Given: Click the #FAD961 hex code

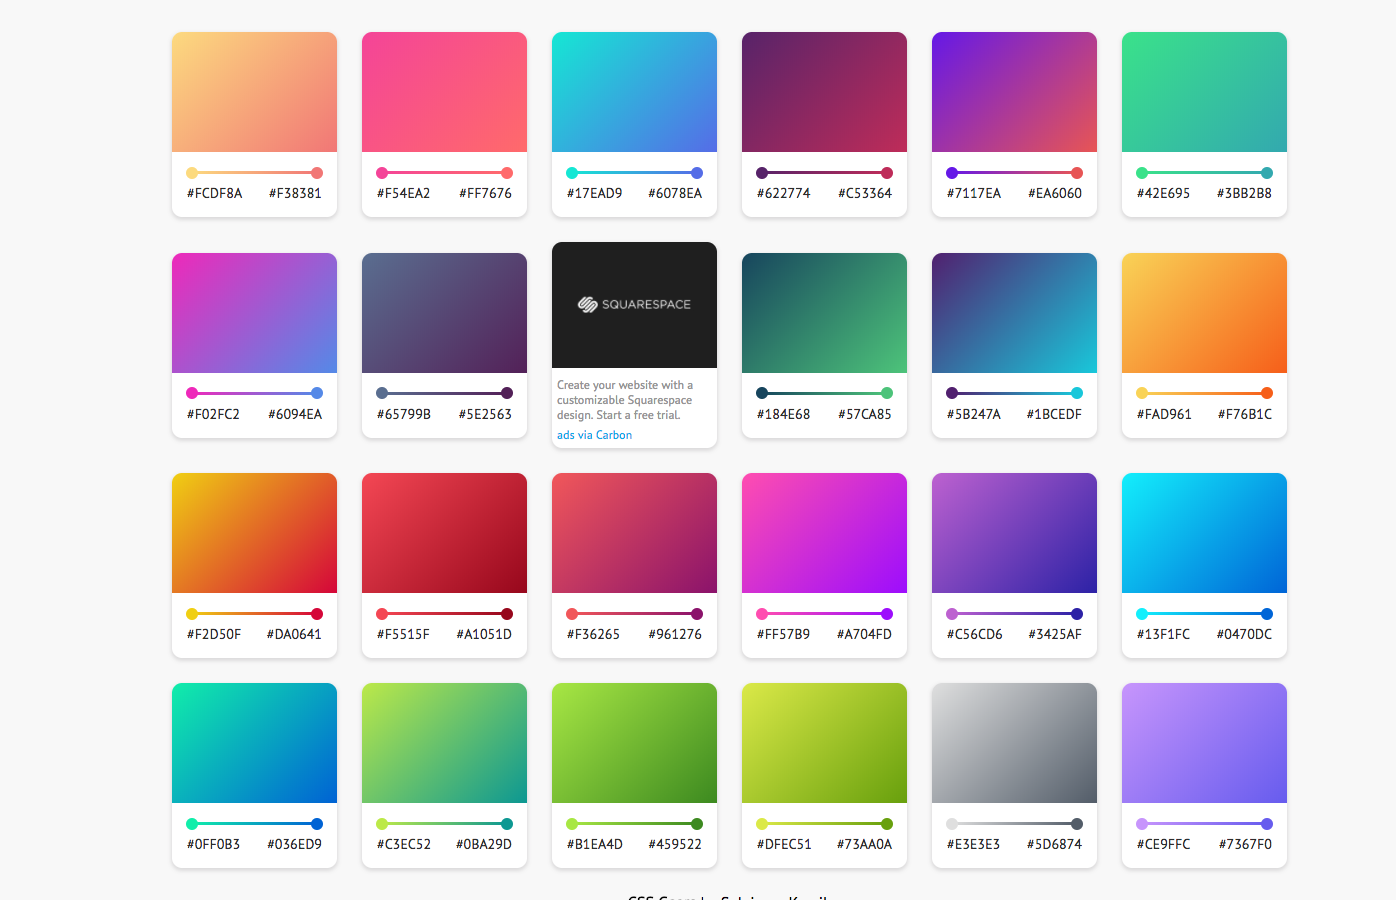Looking at the screenshot, I should pyautogui.click(x=1164, y=414).
